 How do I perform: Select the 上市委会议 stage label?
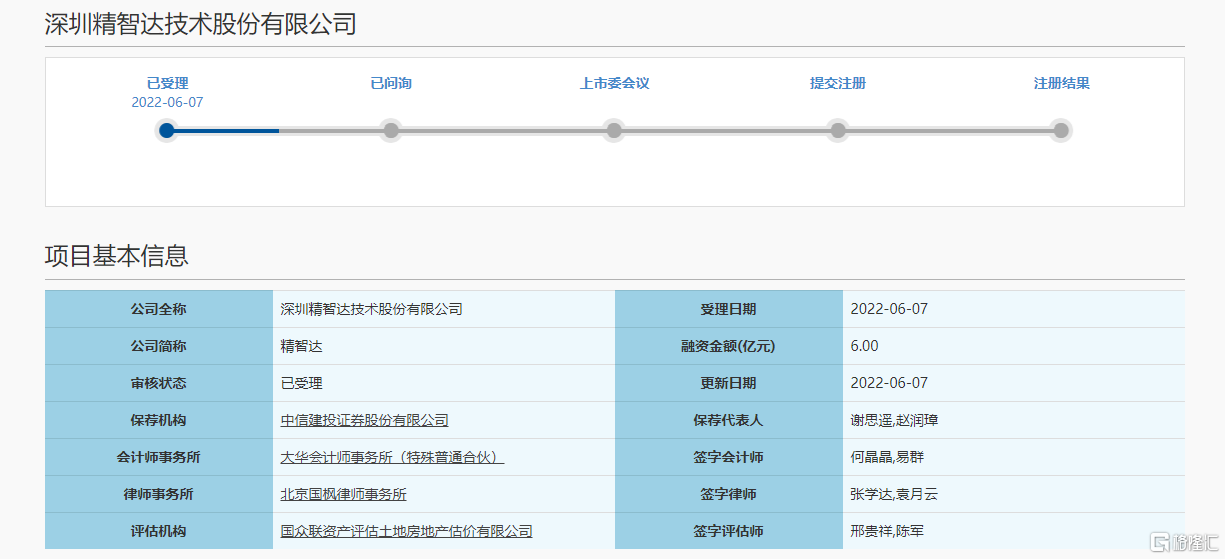pyautogui.click(x=615, y=84)
